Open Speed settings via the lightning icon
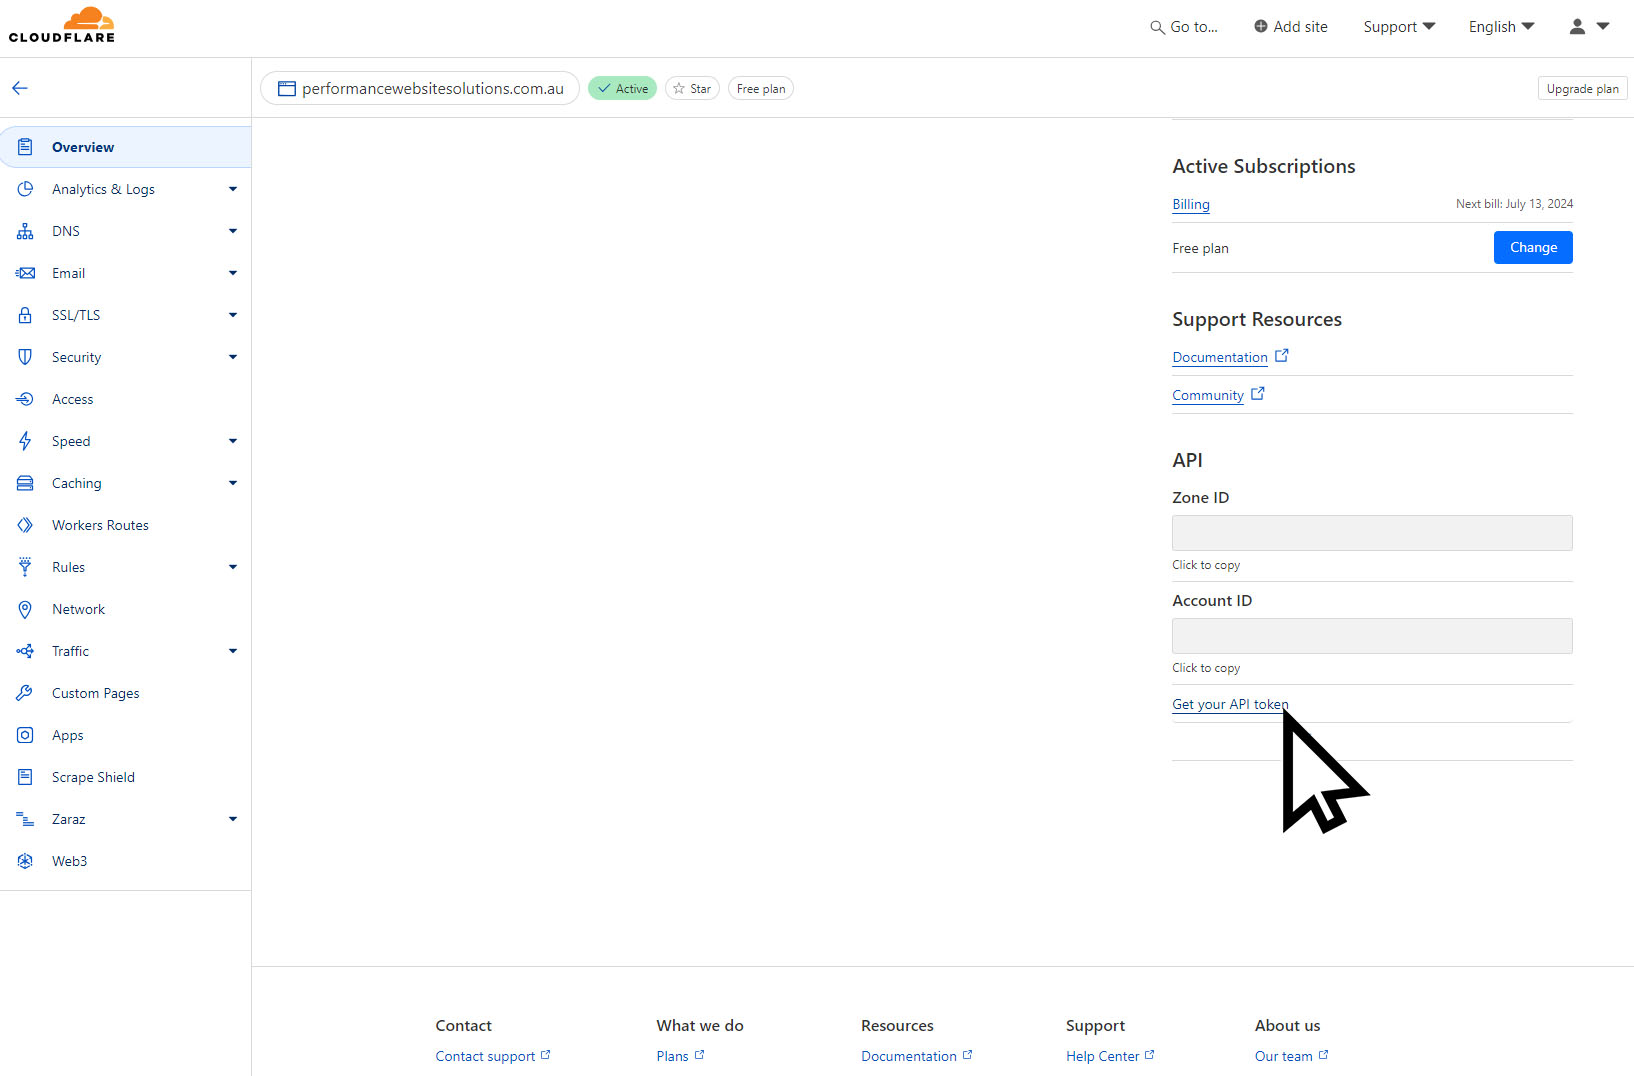The image size is (1634, 1076). [25, 441]
